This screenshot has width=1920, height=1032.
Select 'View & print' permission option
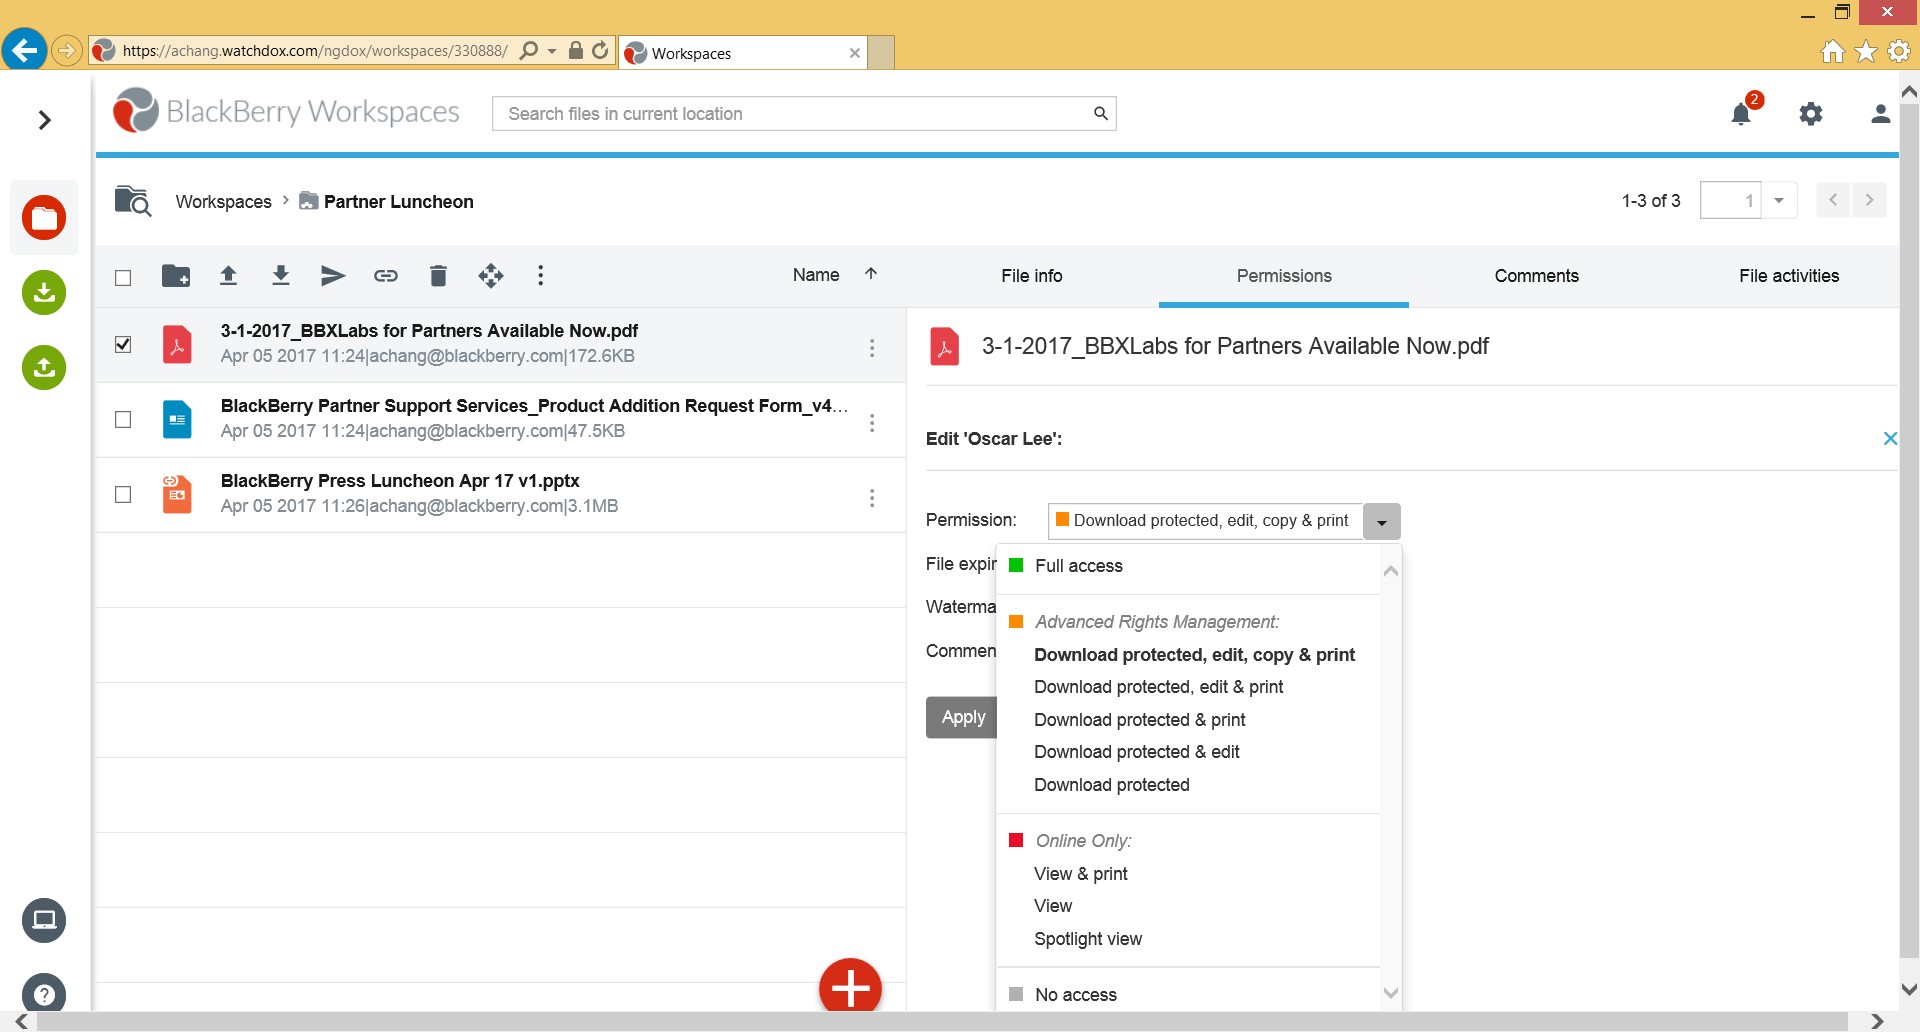(x=1080, y=874)
